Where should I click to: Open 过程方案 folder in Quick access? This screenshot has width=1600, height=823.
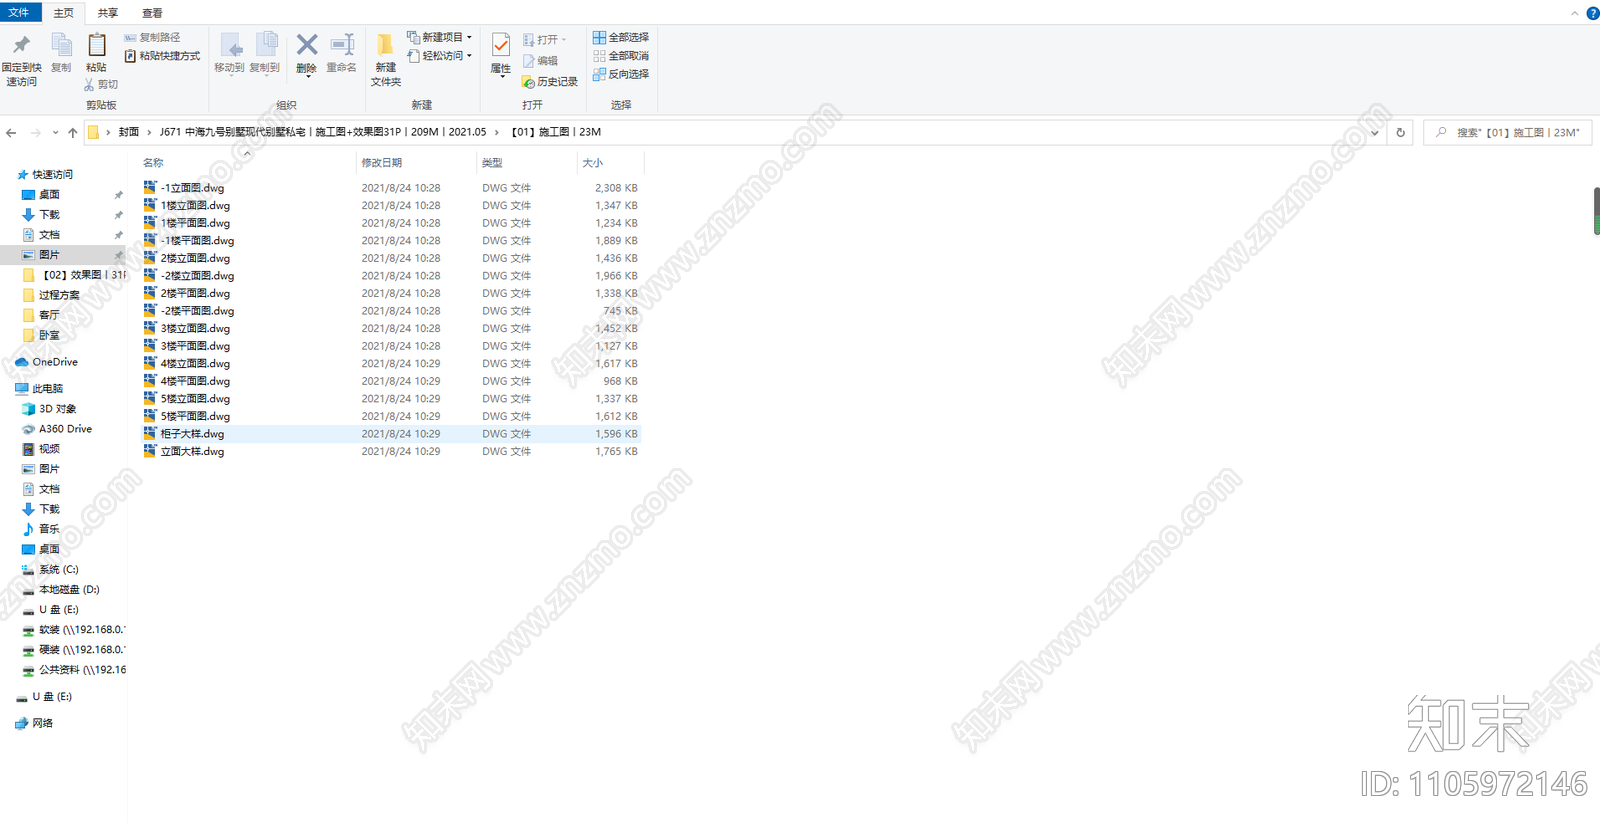[x=50, y=295]
